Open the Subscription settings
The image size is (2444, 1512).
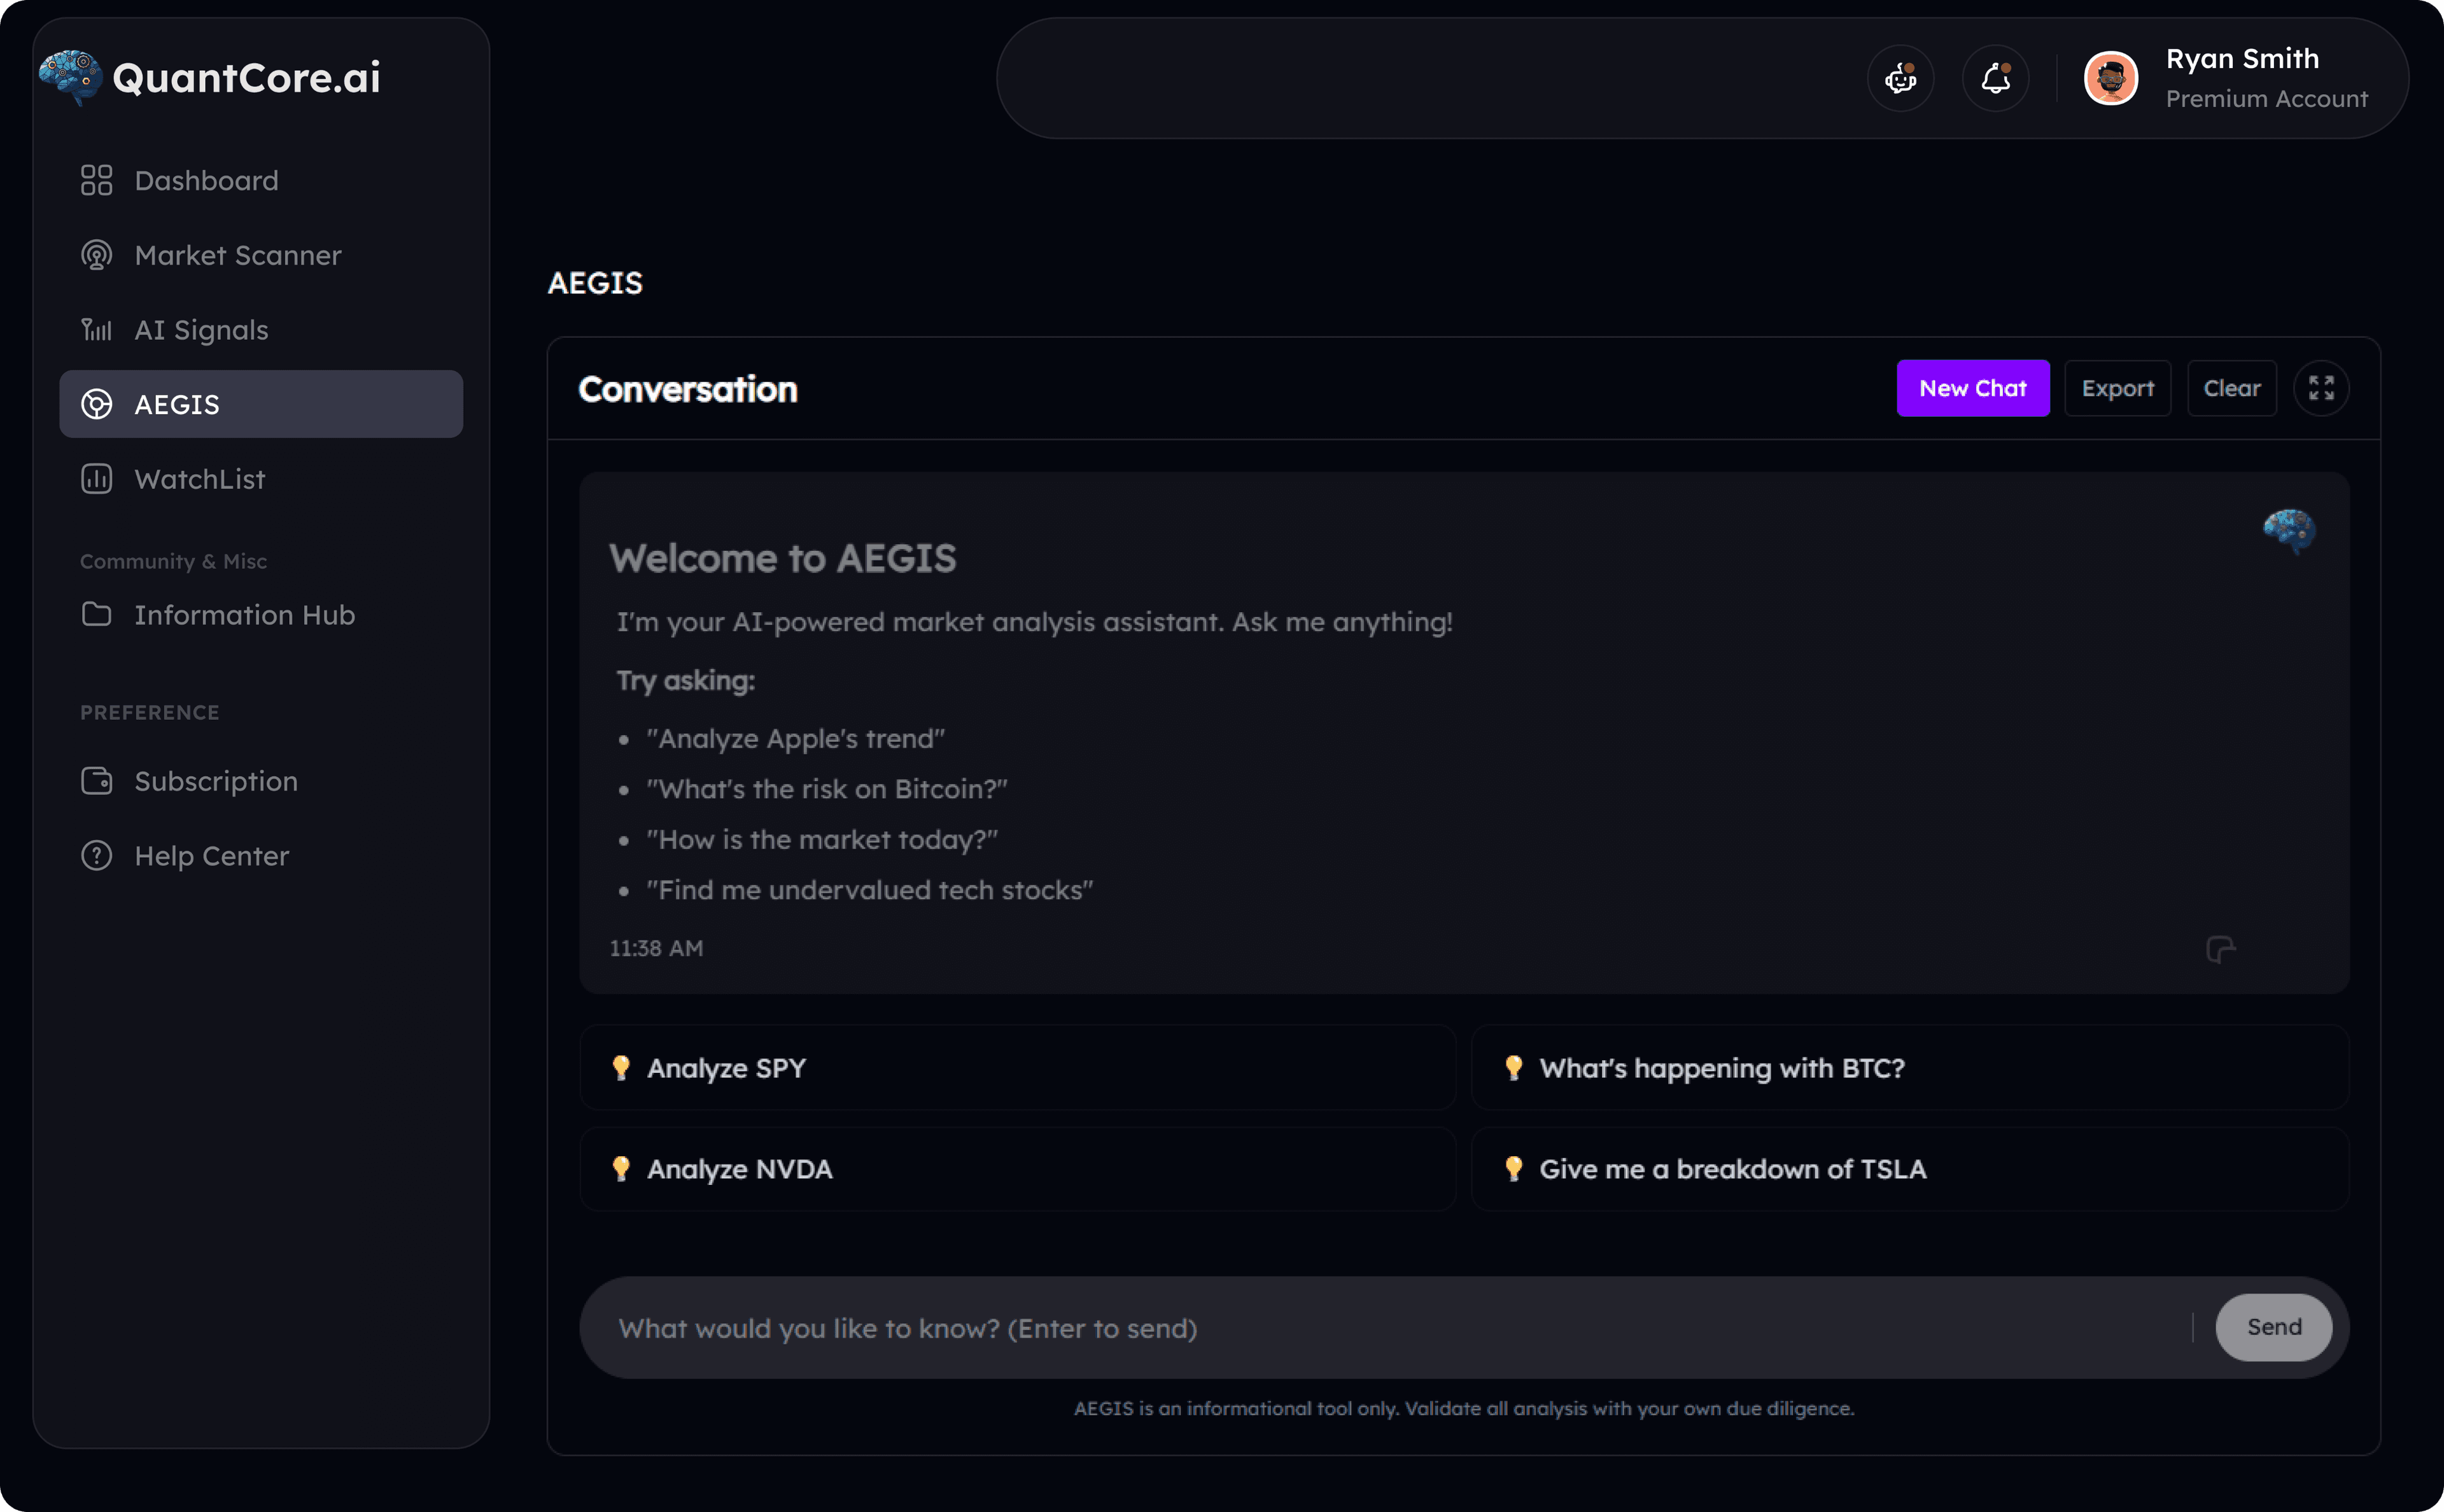click(x=215, y=781)
